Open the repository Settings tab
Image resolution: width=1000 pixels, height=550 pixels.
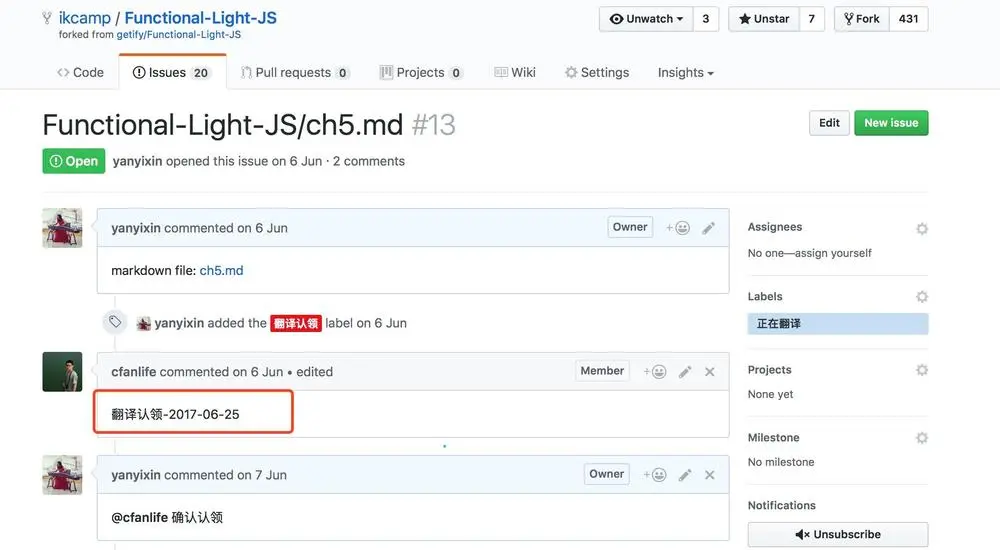click(597, 73)
